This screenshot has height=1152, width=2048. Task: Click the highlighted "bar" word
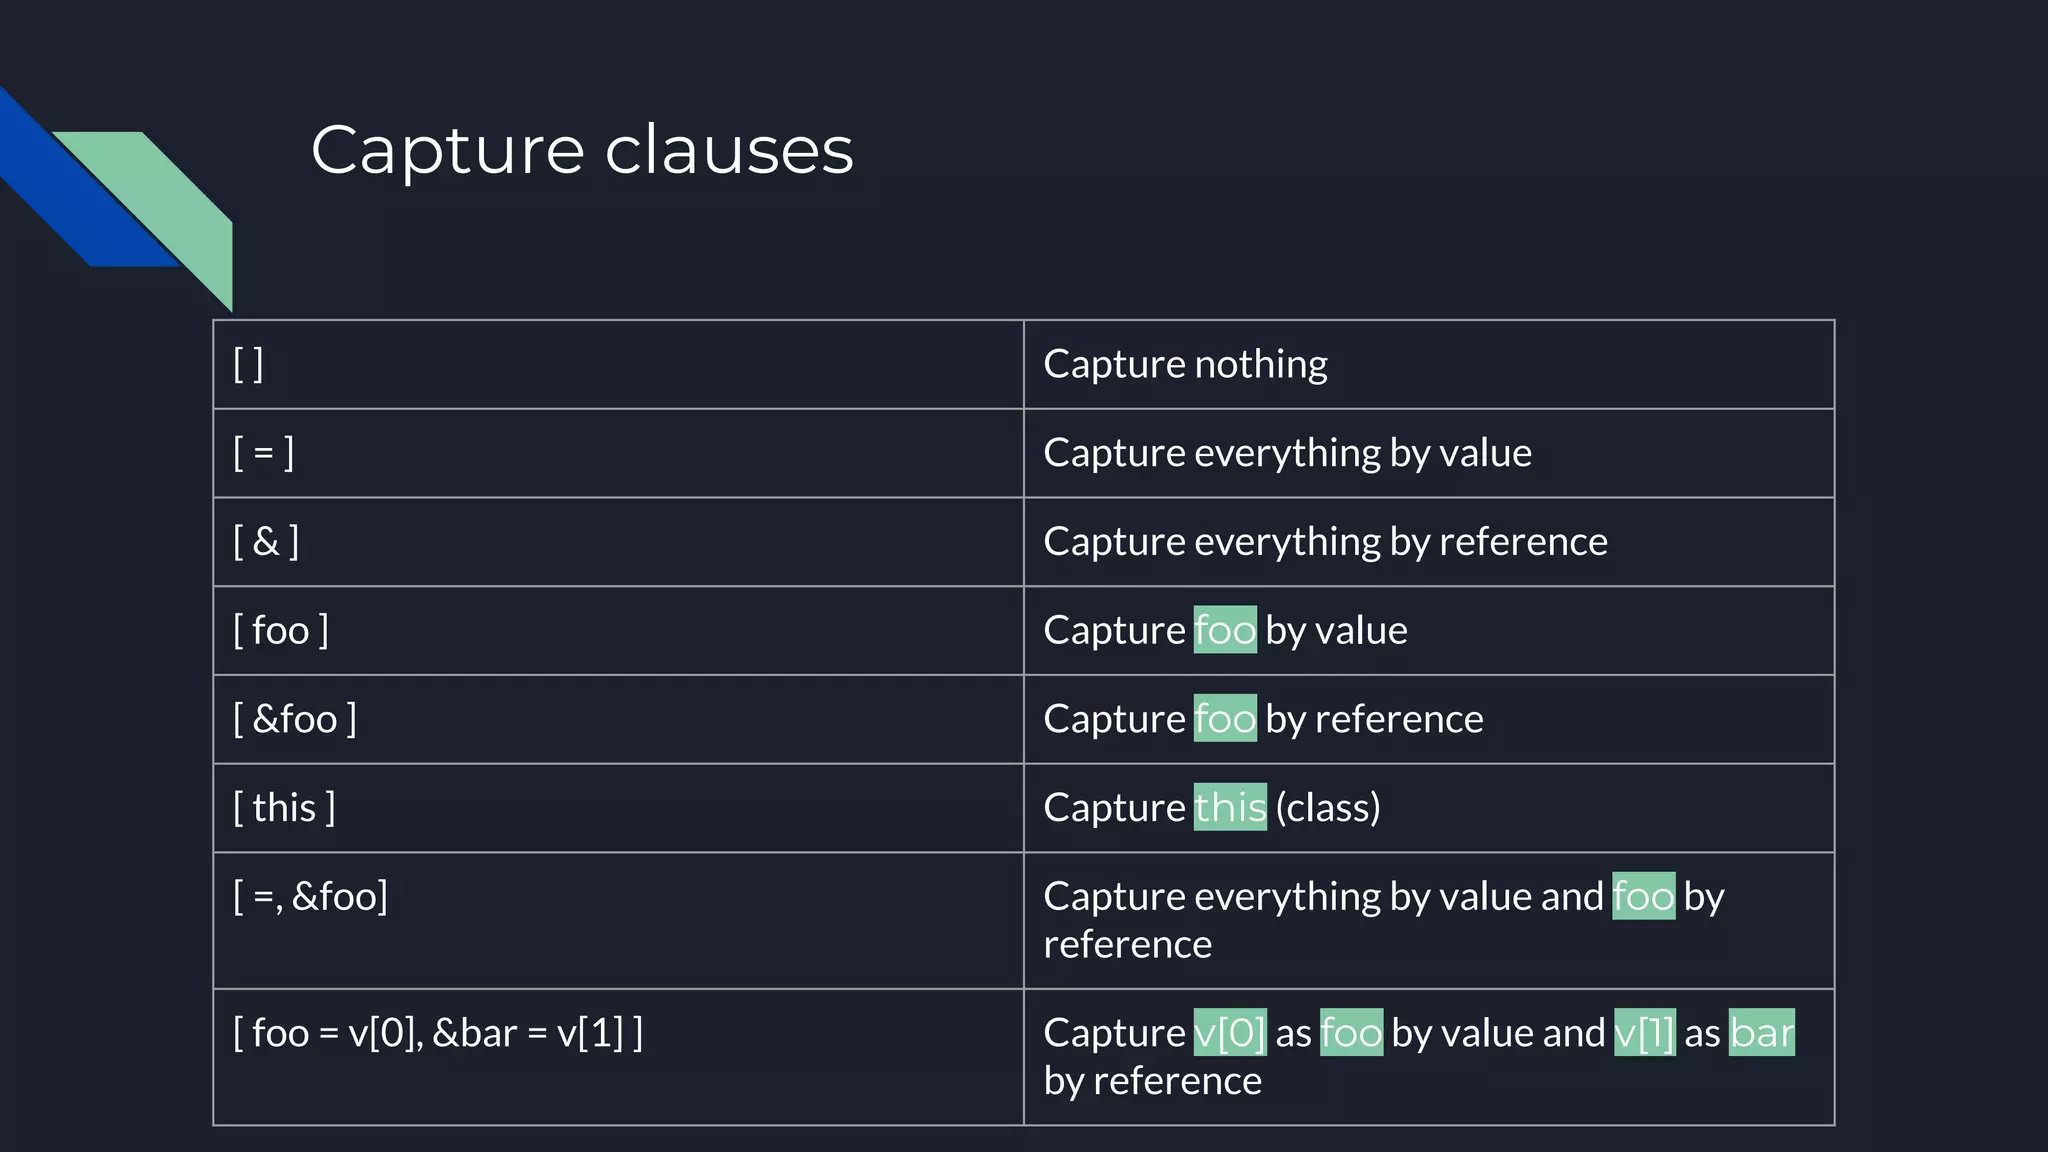pos(1762,1033)
